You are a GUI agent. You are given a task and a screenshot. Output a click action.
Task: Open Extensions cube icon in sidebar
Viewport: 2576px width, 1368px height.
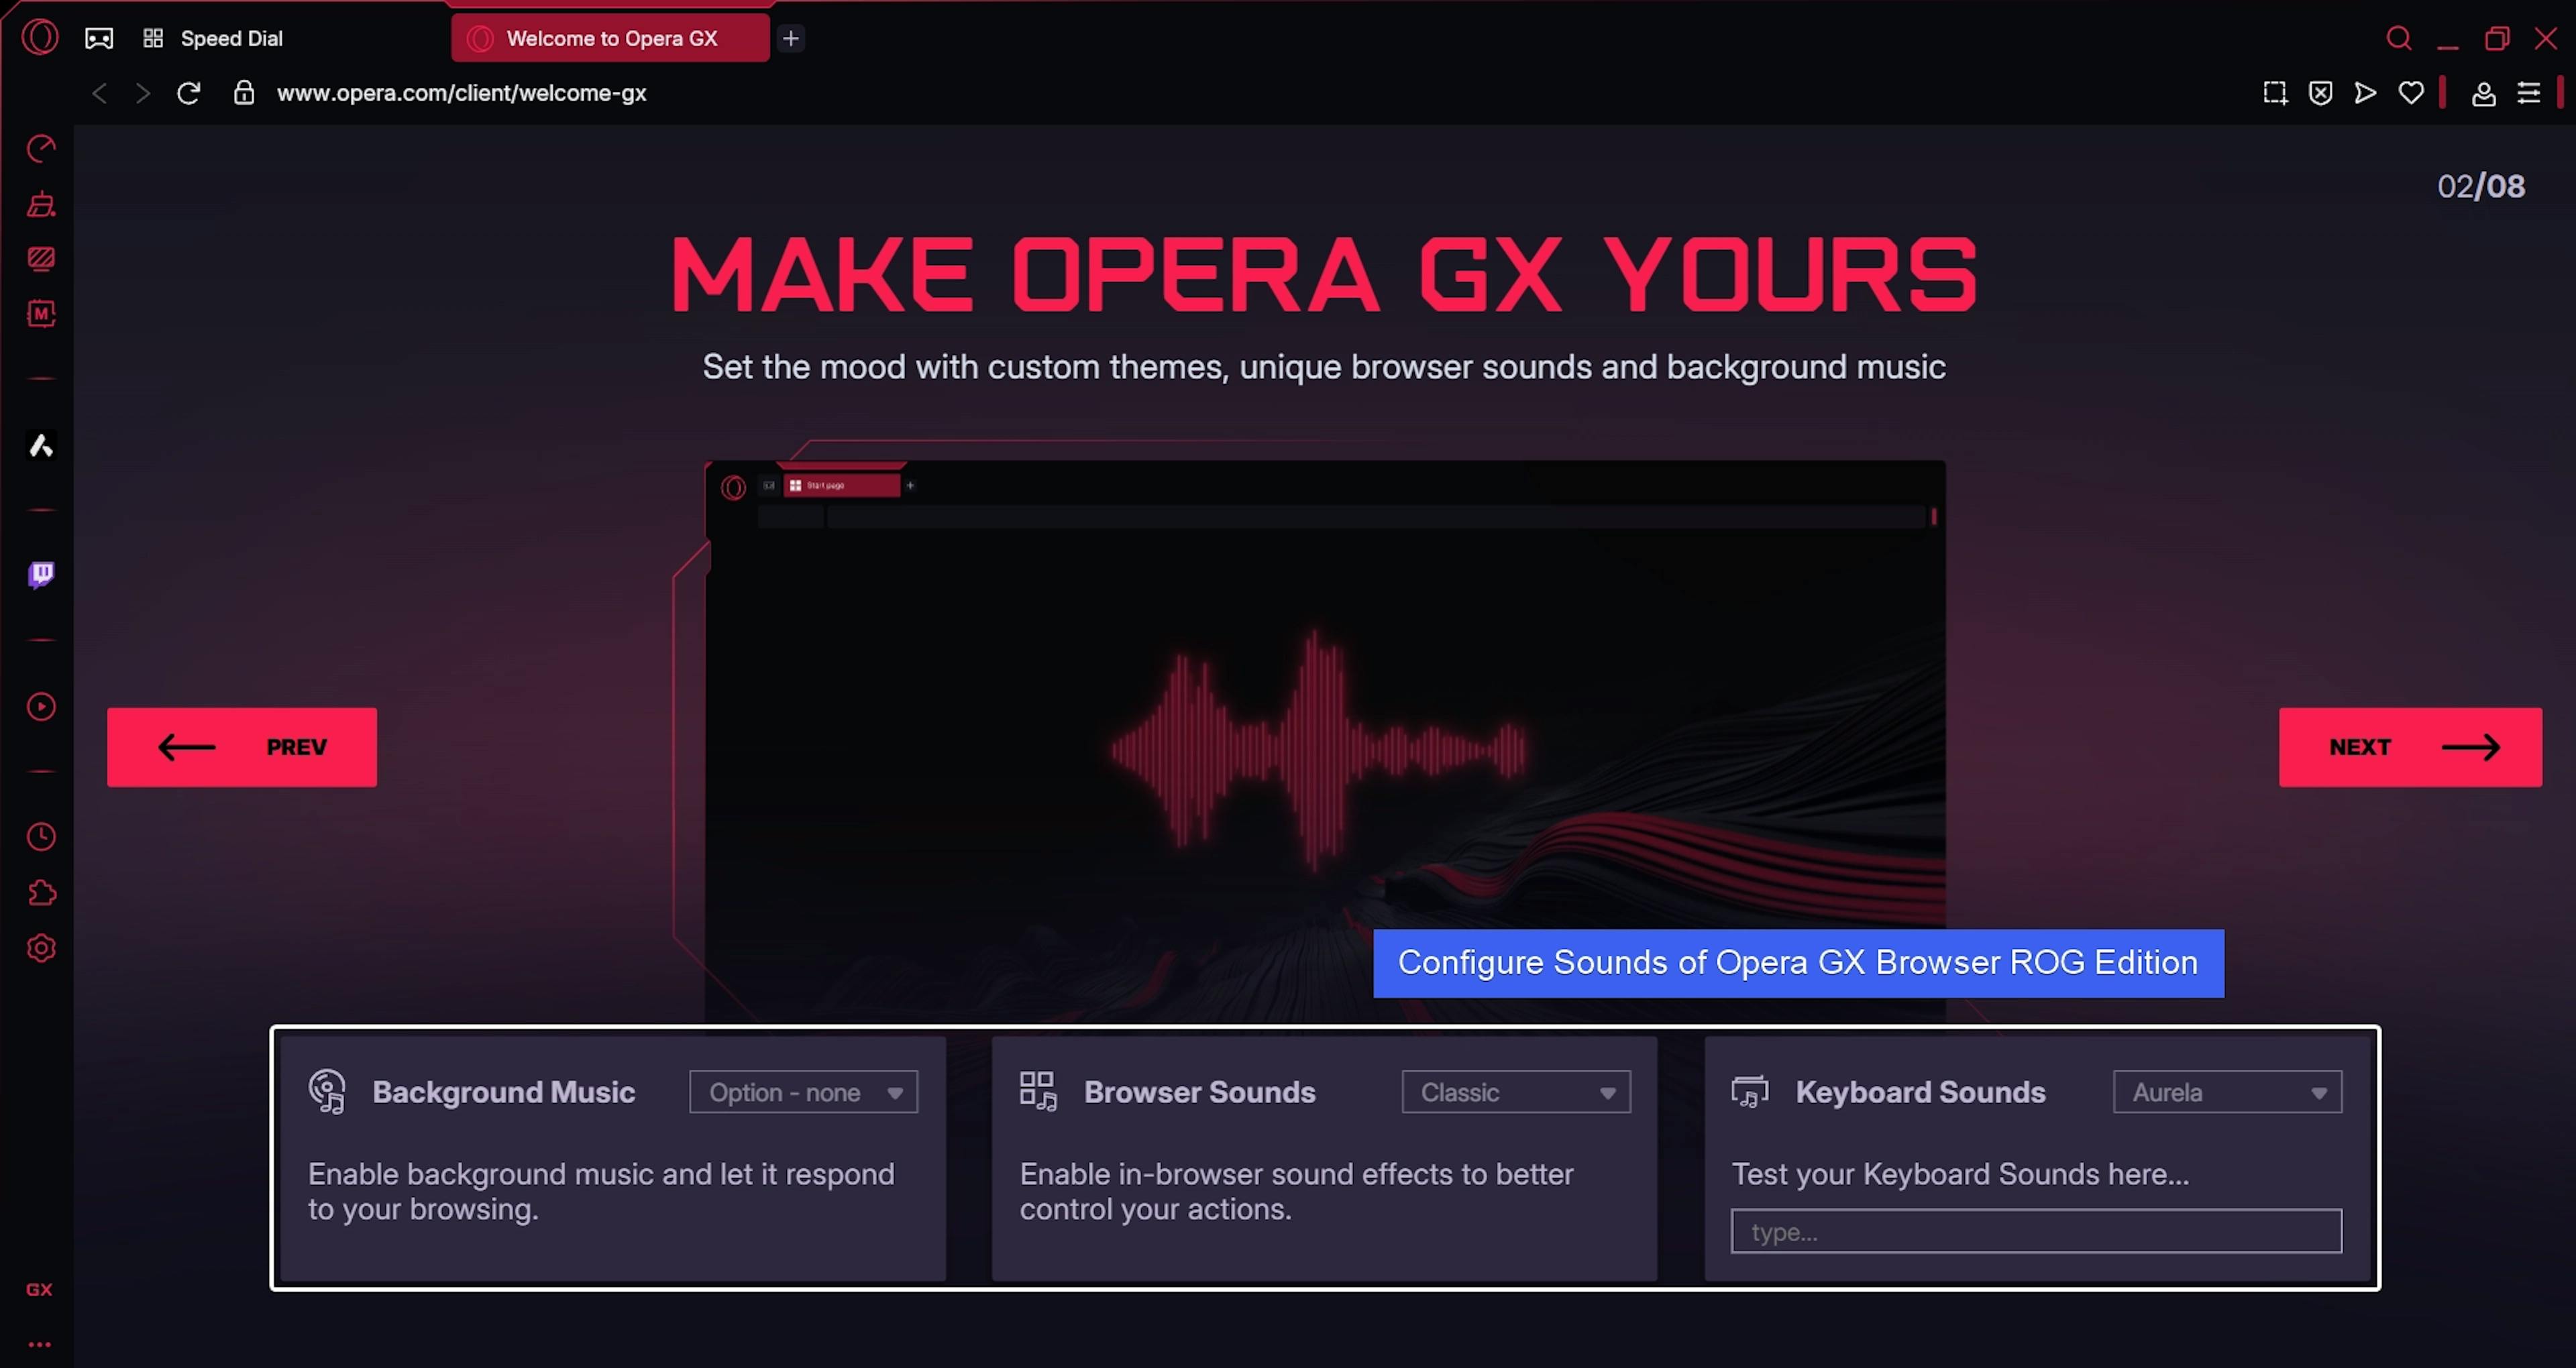tap(41, 893)
